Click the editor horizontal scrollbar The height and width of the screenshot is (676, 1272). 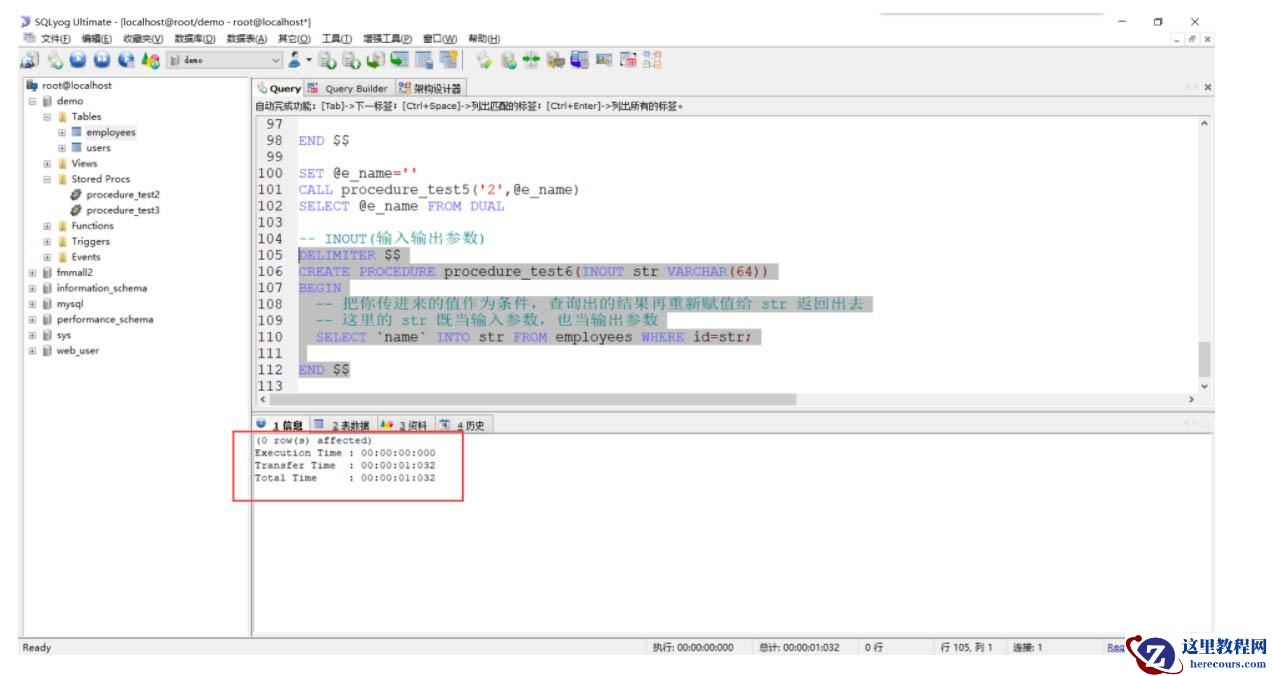(x=530, y=399)
